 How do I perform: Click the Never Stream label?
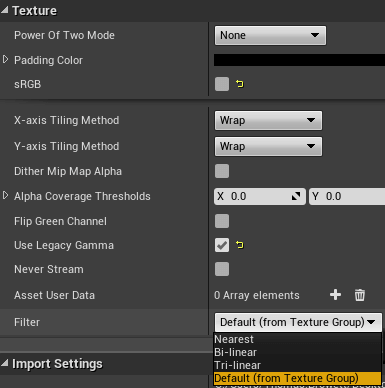[x=49, y=269]
